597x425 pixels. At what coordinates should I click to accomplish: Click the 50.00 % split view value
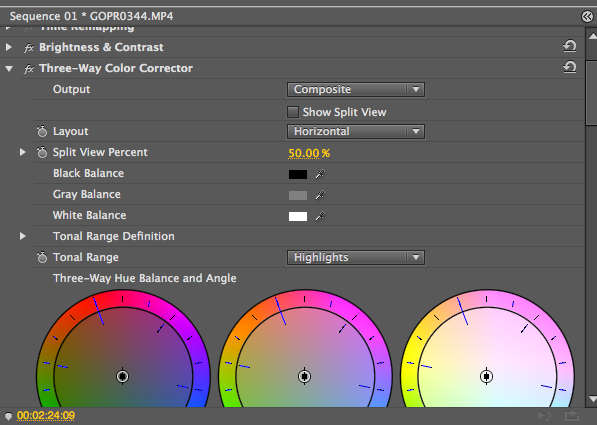309,153
